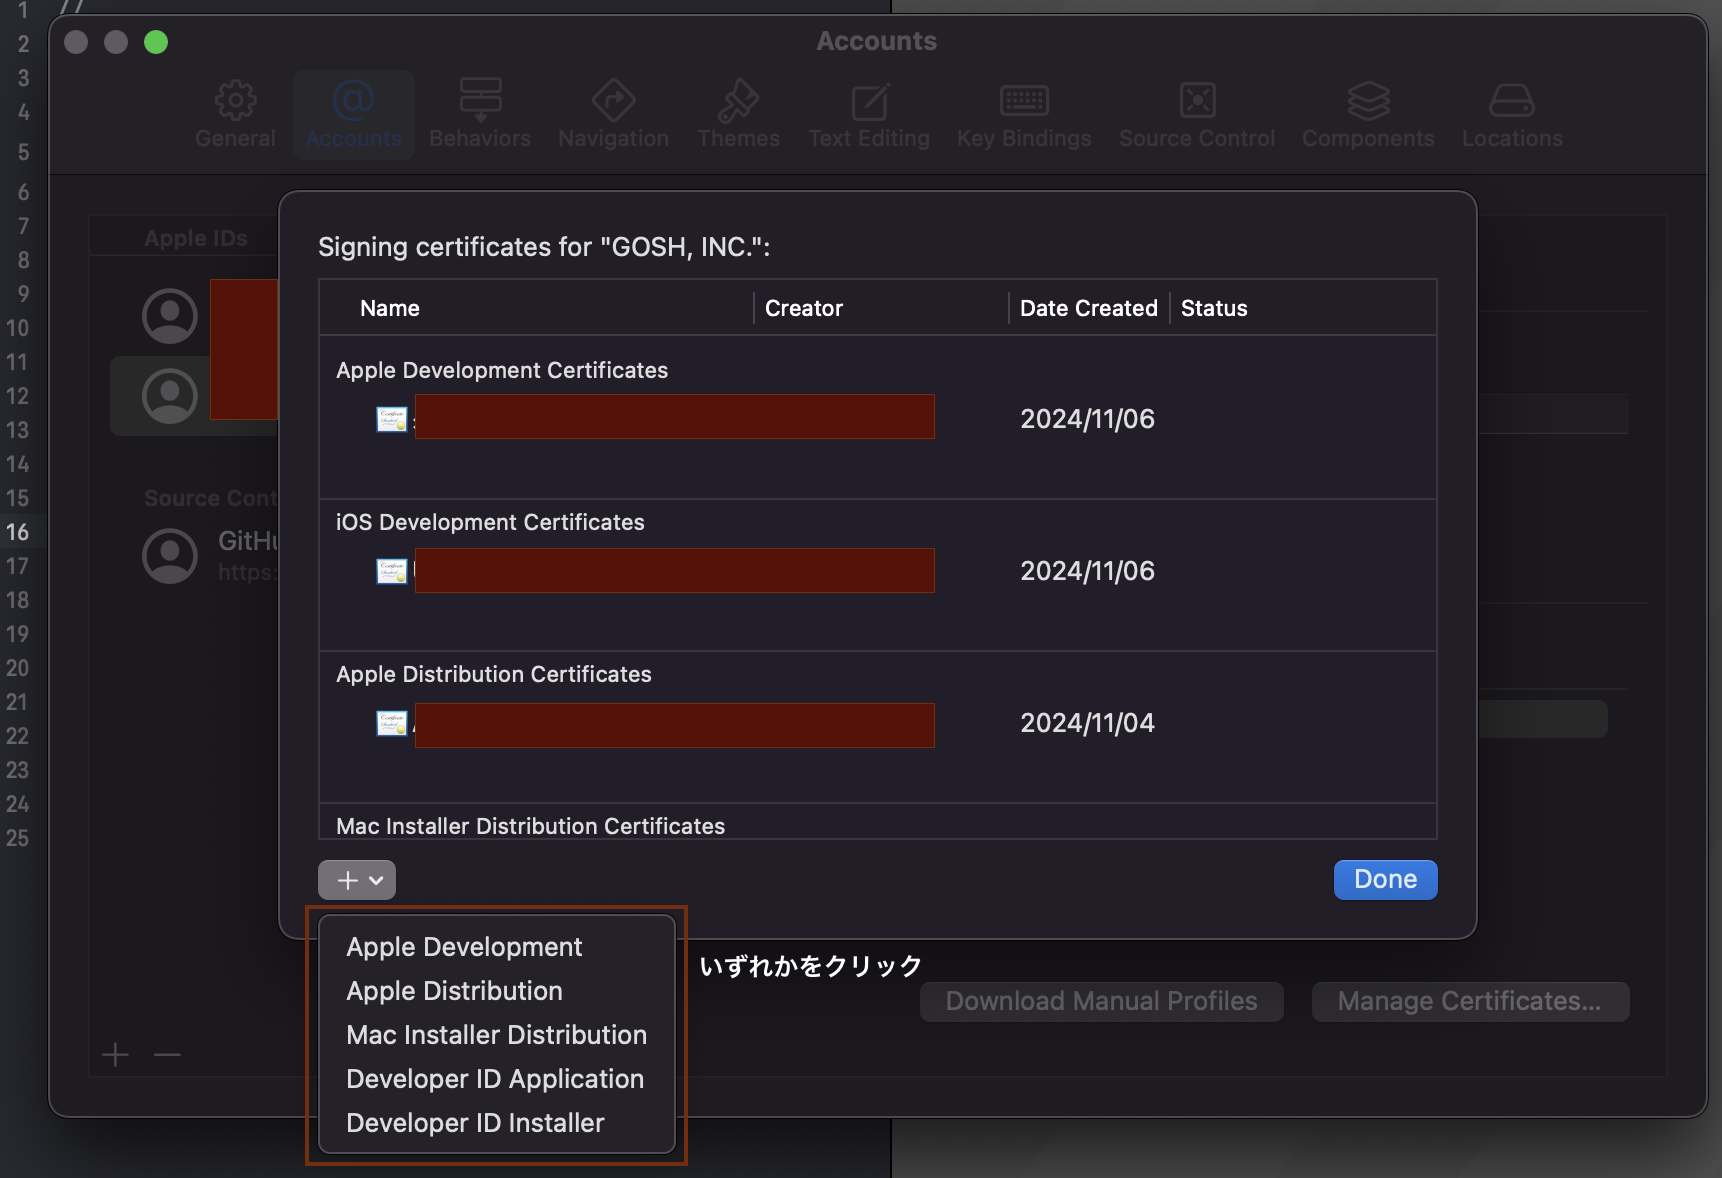The image size is (1722, 1178).
Task: Choose Apple Development from the menu
Action: 463,946
